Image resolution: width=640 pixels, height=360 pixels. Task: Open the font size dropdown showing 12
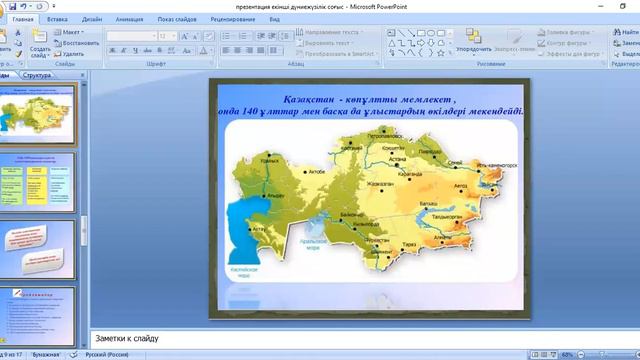tap(167, 36)
